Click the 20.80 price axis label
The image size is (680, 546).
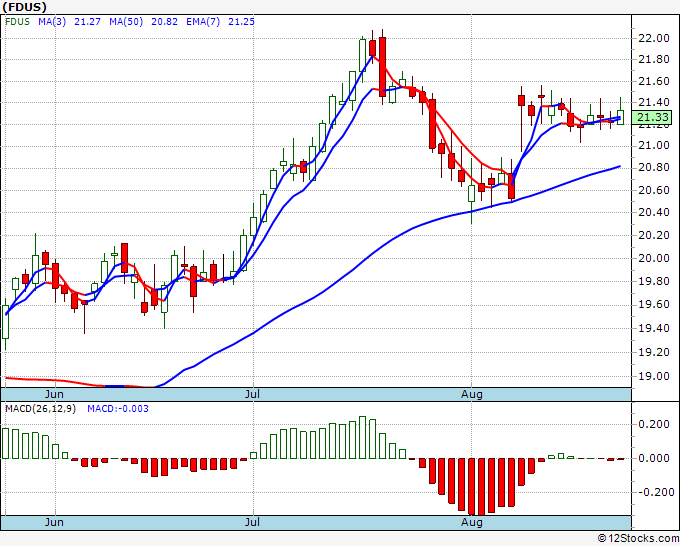[654, 167]
